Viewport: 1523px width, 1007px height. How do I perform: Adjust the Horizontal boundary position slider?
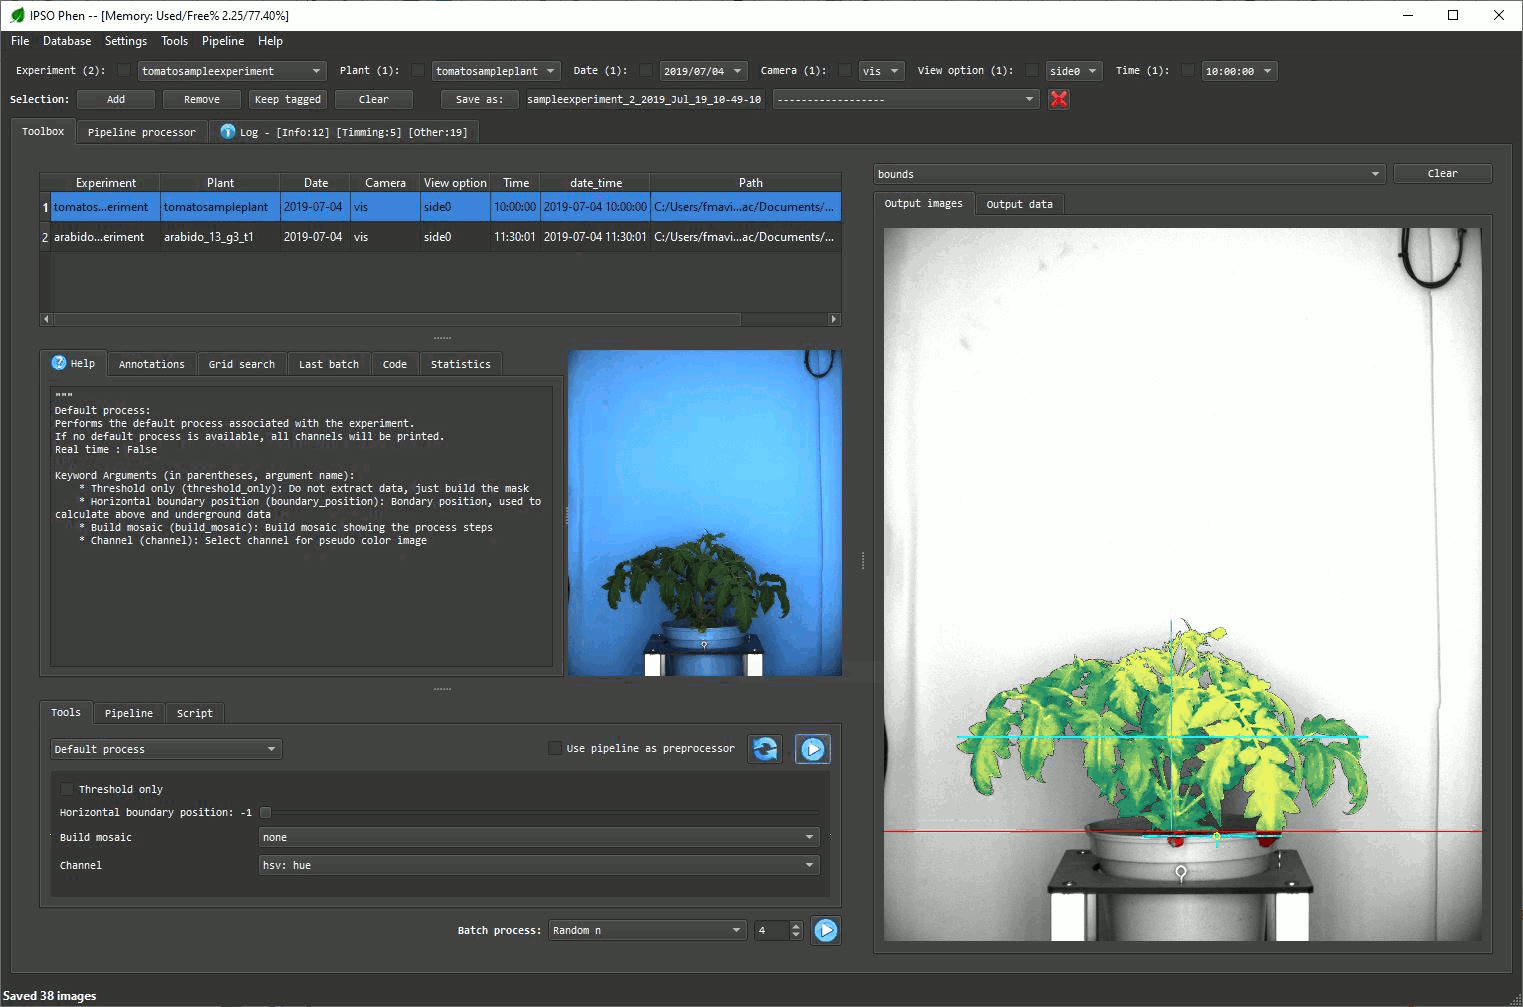pyautogui.click(x=265, y=812)
